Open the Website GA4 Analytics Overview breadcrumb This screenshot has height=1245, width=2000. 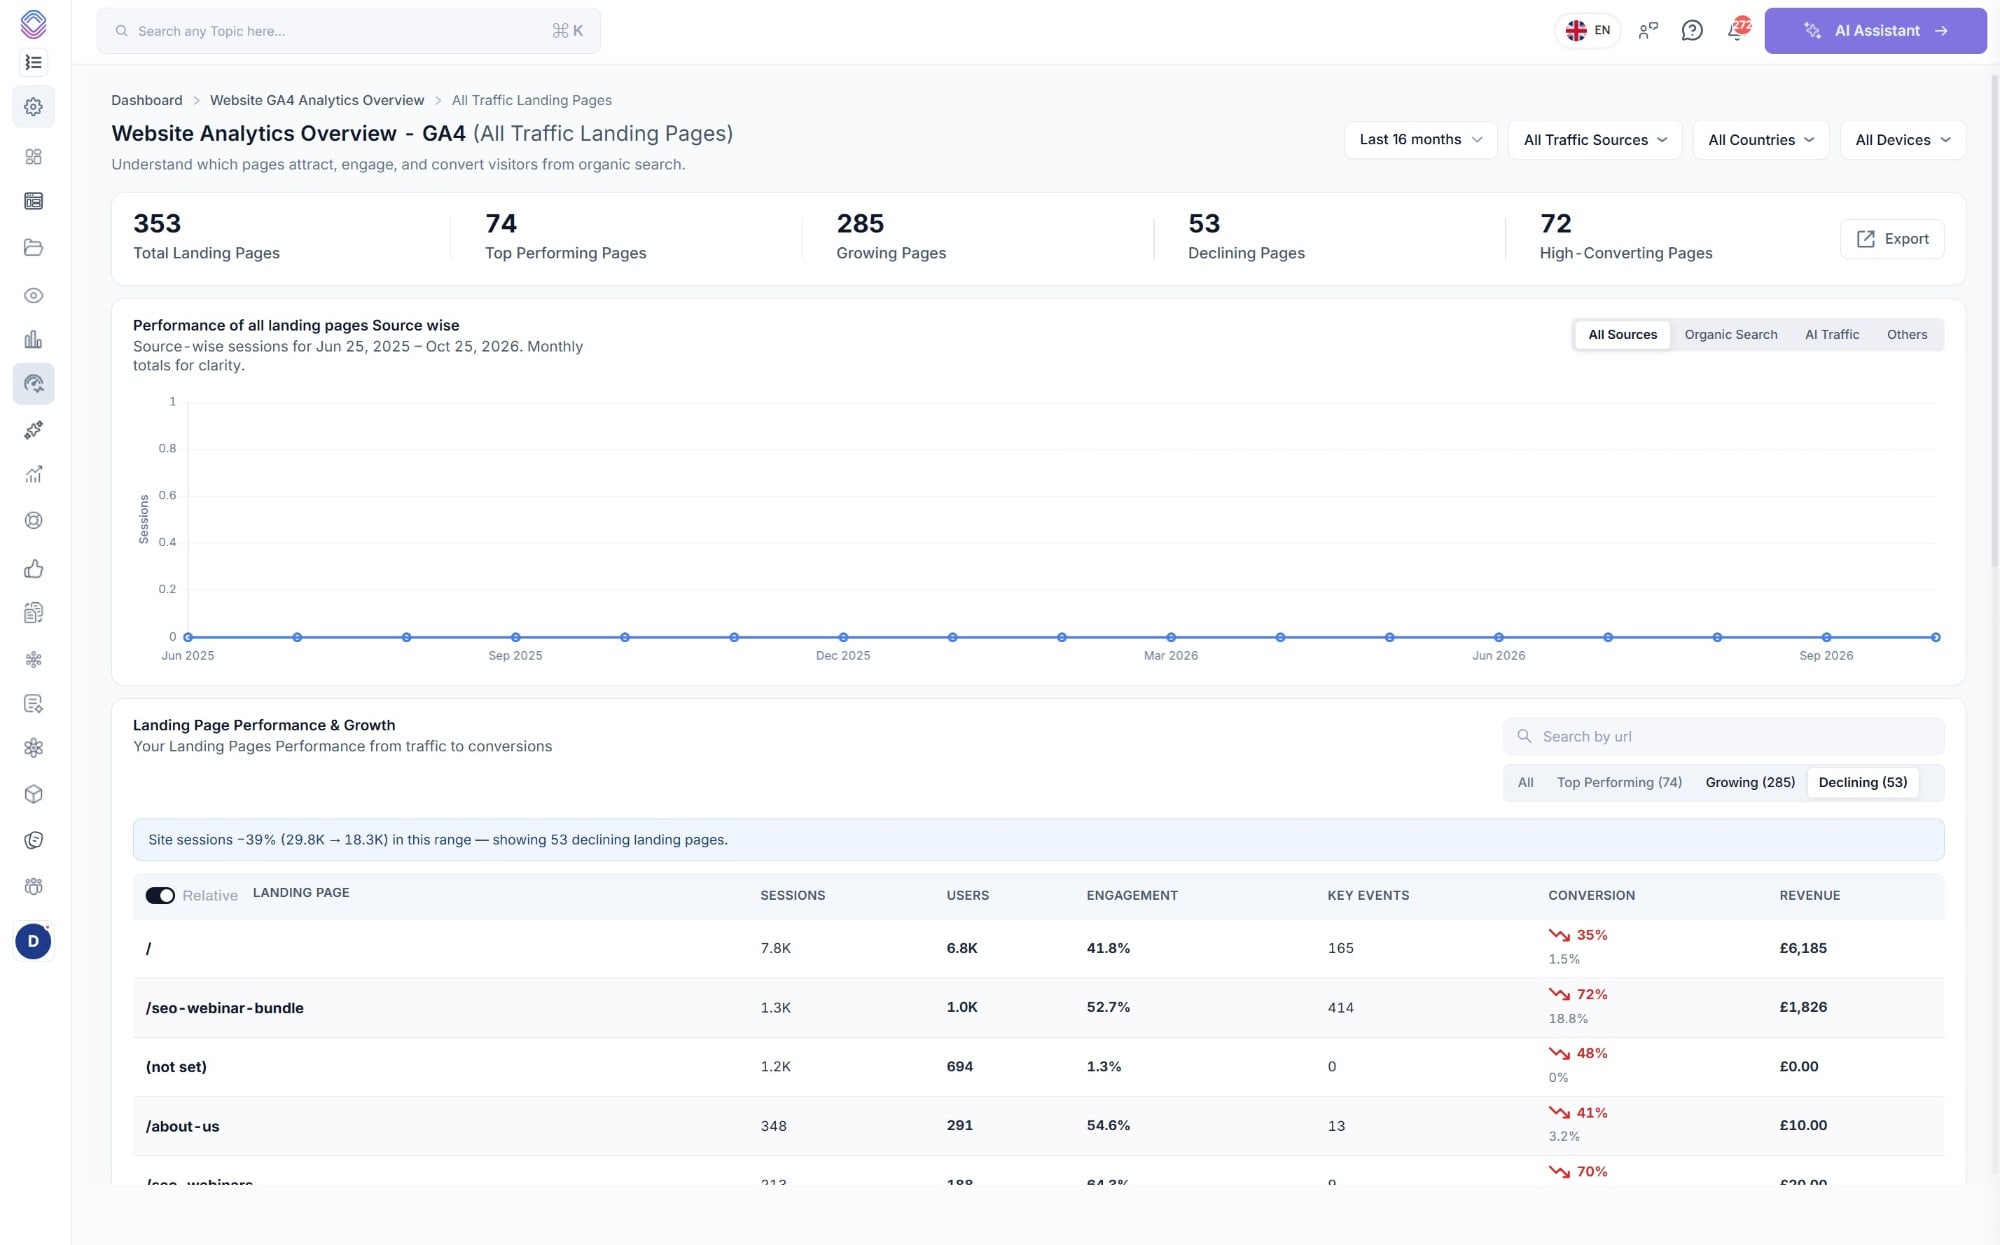pos(317,100)
